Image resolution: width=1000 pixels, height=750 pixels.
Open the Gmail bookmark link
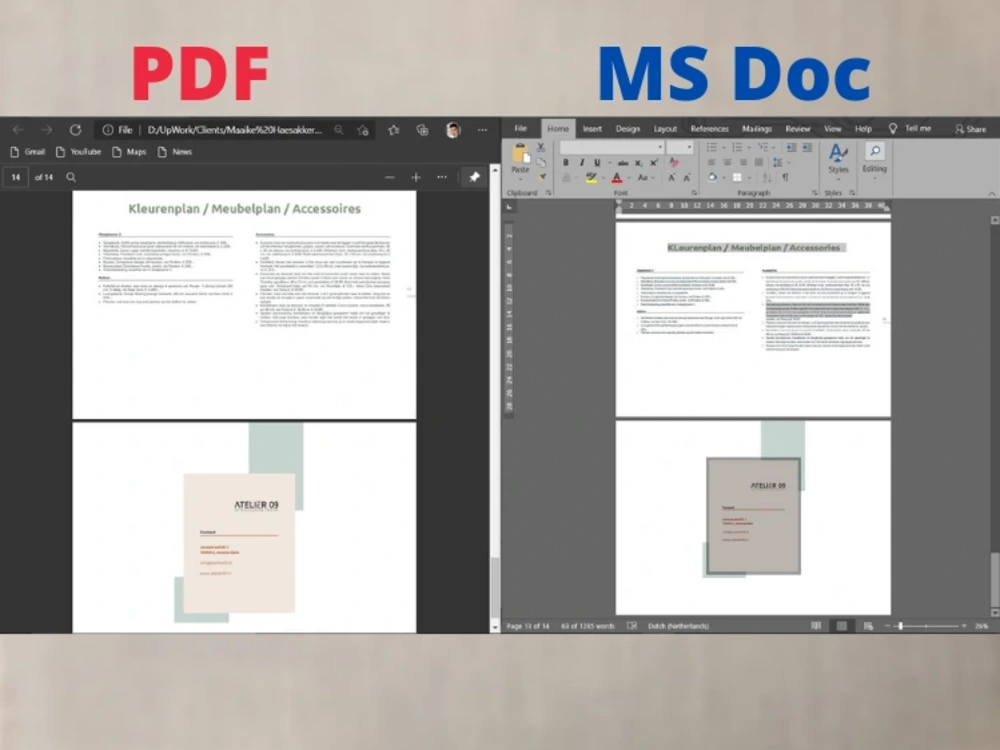pyautogui.click(x=28, y=152)
